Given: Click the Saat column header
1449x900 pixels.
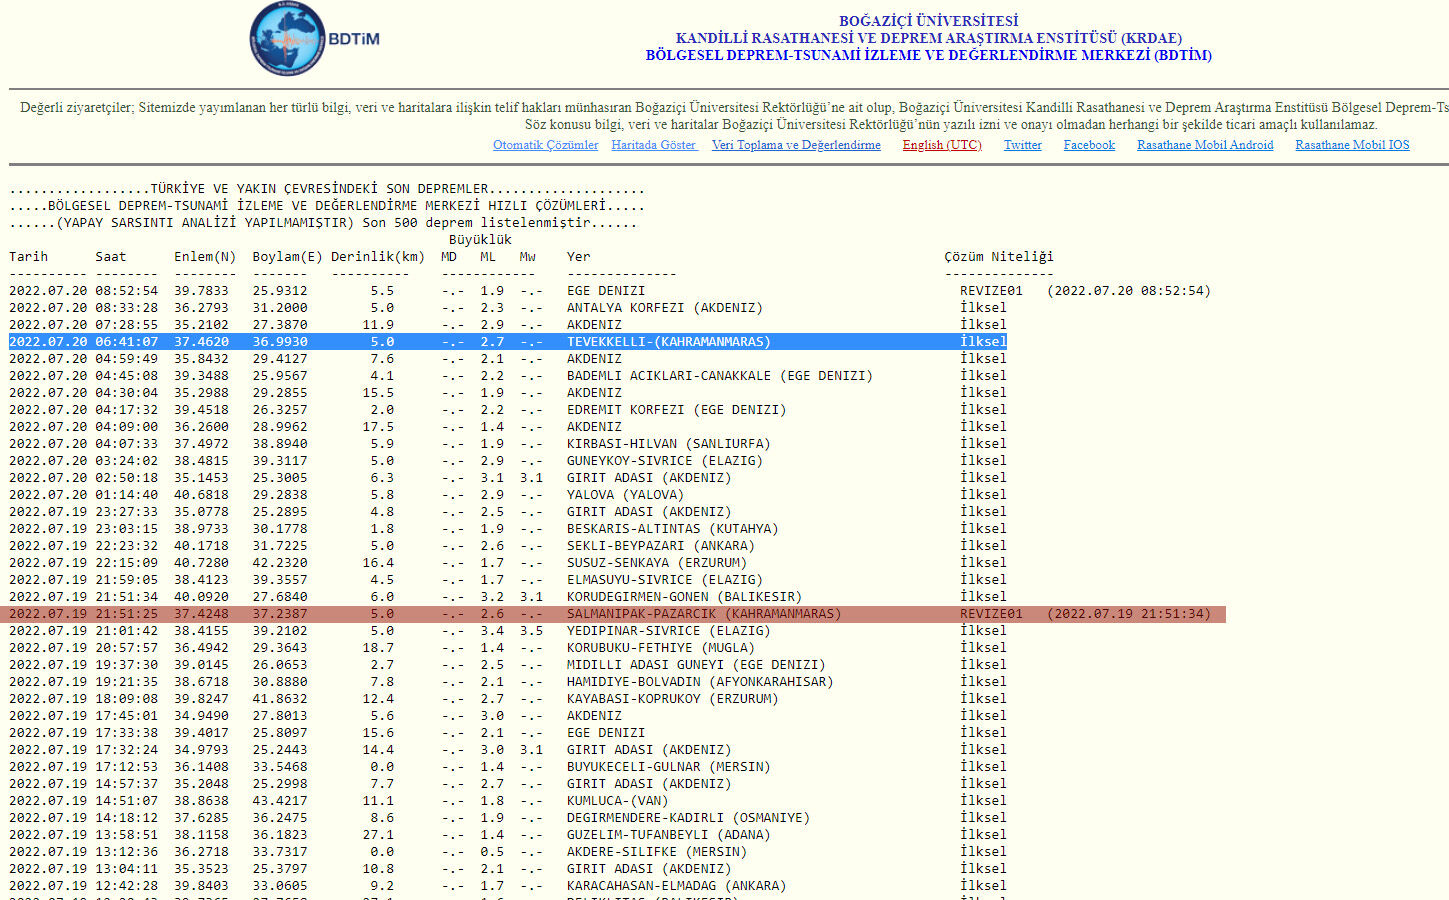Looking at the screenshot, I should (x=111, y=257).
